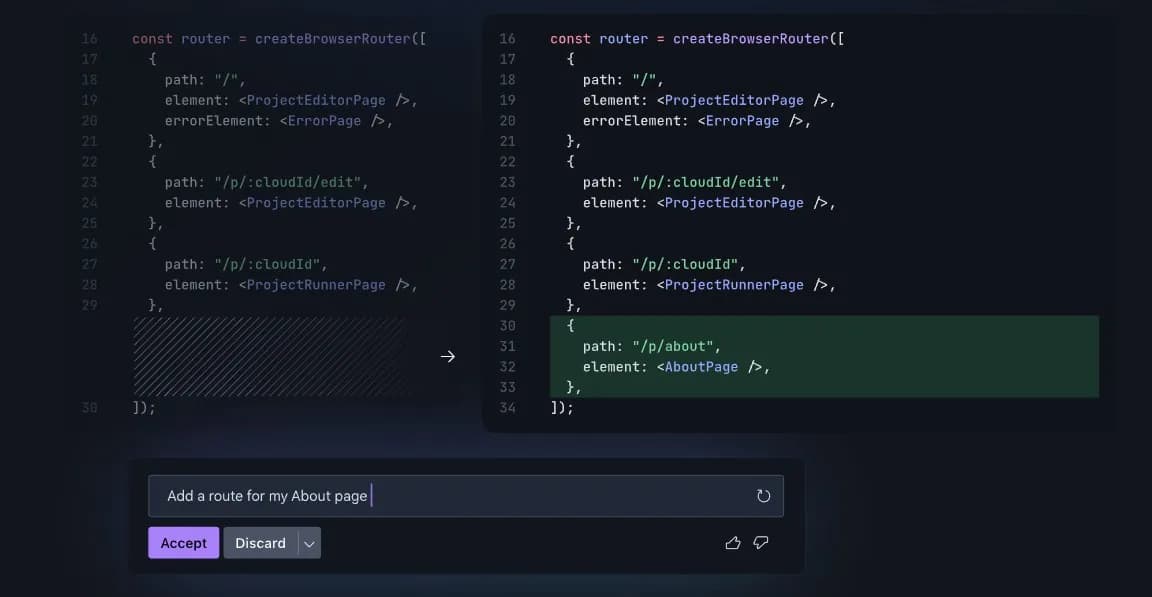Screen dimensions: 1152x597
Task: Click the "Add a route for my About page" input
Action: (450, 496)
